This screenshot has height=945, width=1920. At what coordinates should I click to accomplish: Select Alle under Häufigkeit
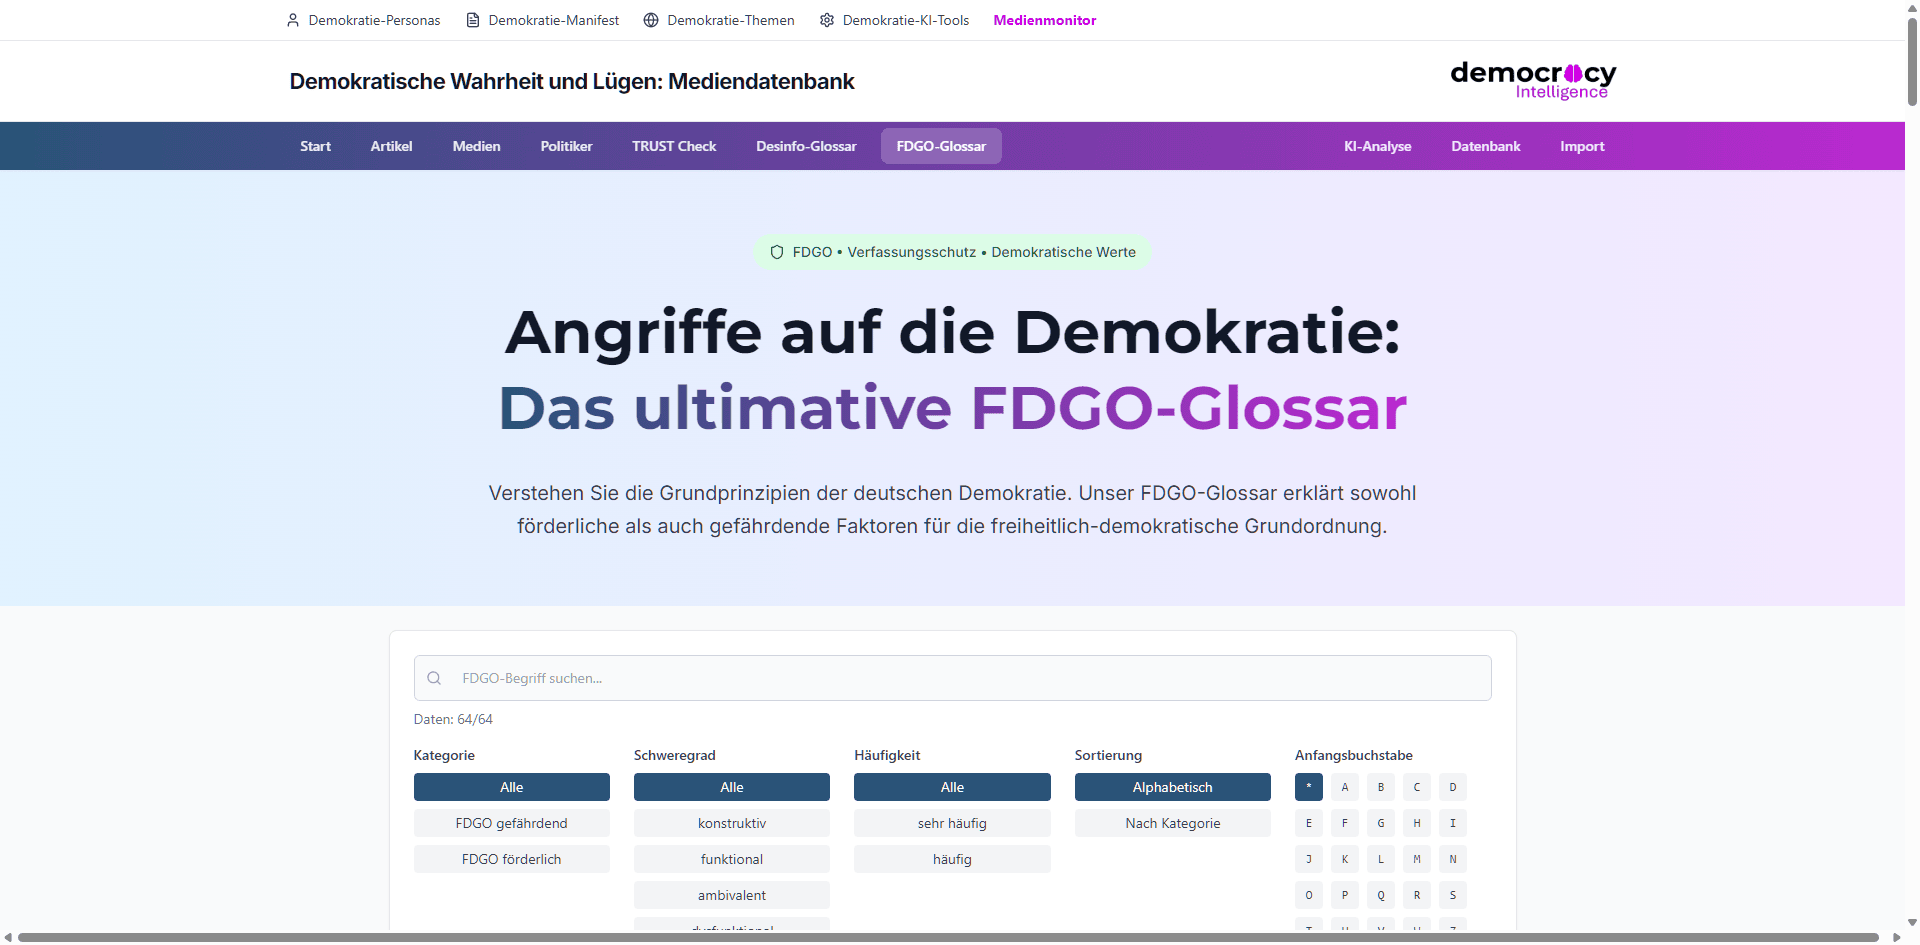pyautogui.click(x=952, y=787)
